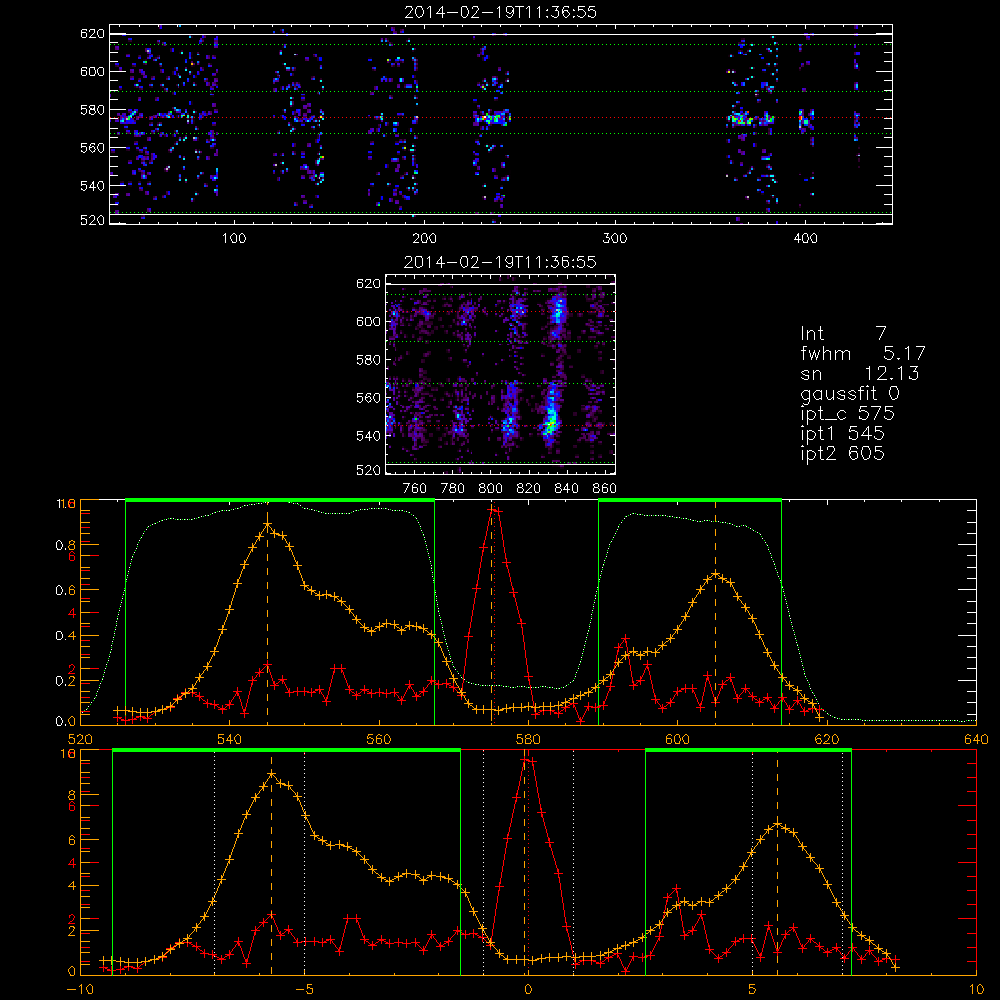Click tick label 780 under the middle image
The image size is (1000, 1000).
point(453,489)
